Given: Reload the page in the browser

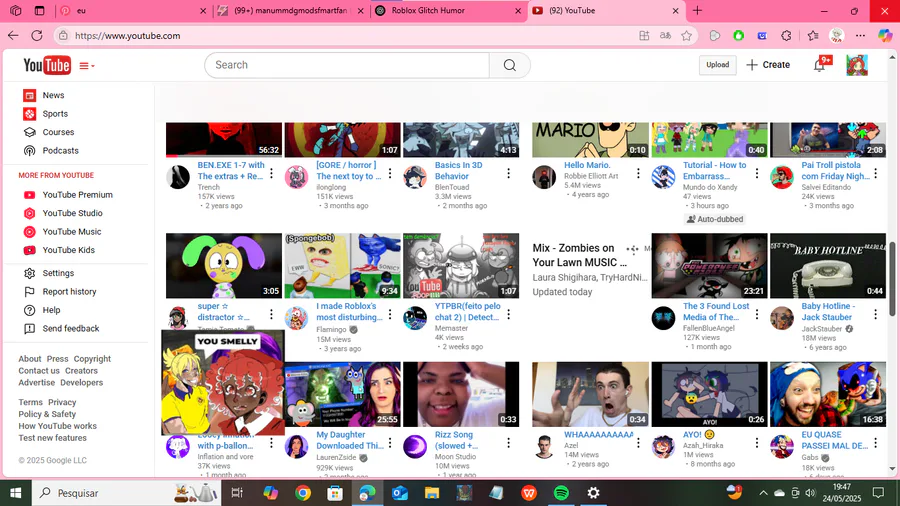Looking at the screenshot, I should (37, 36).
